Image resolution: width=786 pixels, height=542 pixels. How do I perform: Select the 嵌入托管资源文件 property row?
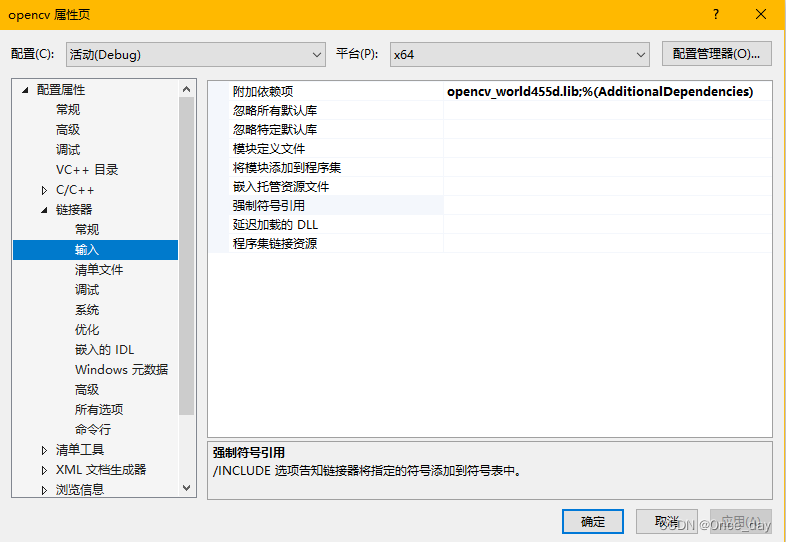[x=490, y=187]
